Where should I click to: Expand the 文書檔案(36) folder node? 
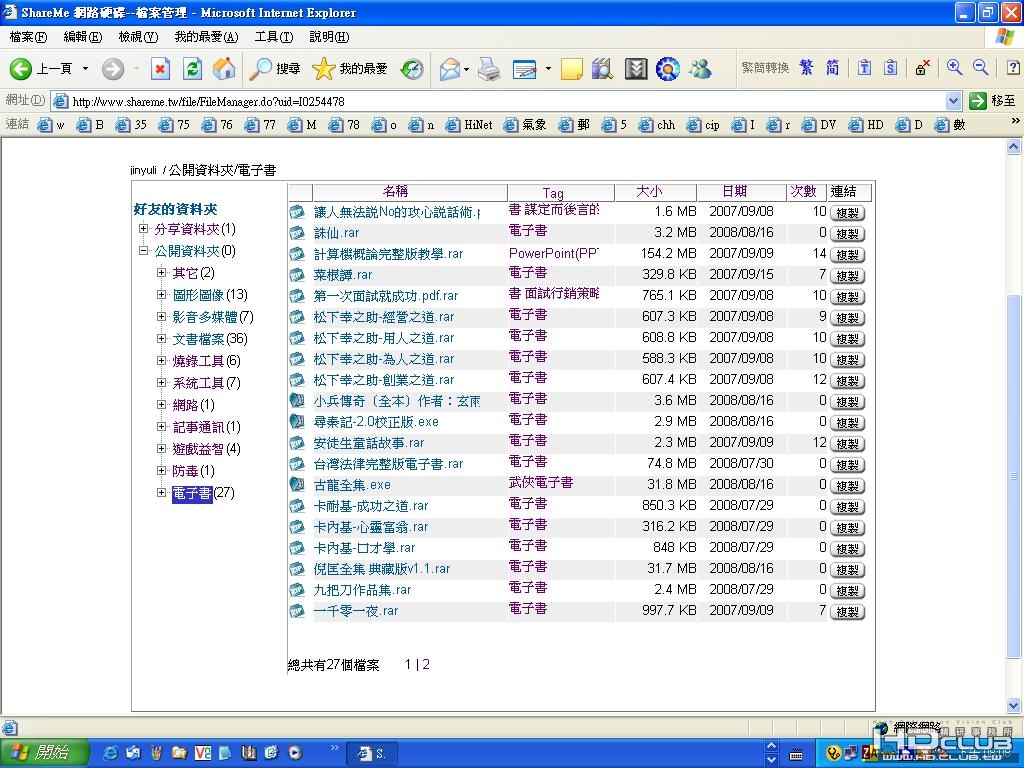point(161,338)
